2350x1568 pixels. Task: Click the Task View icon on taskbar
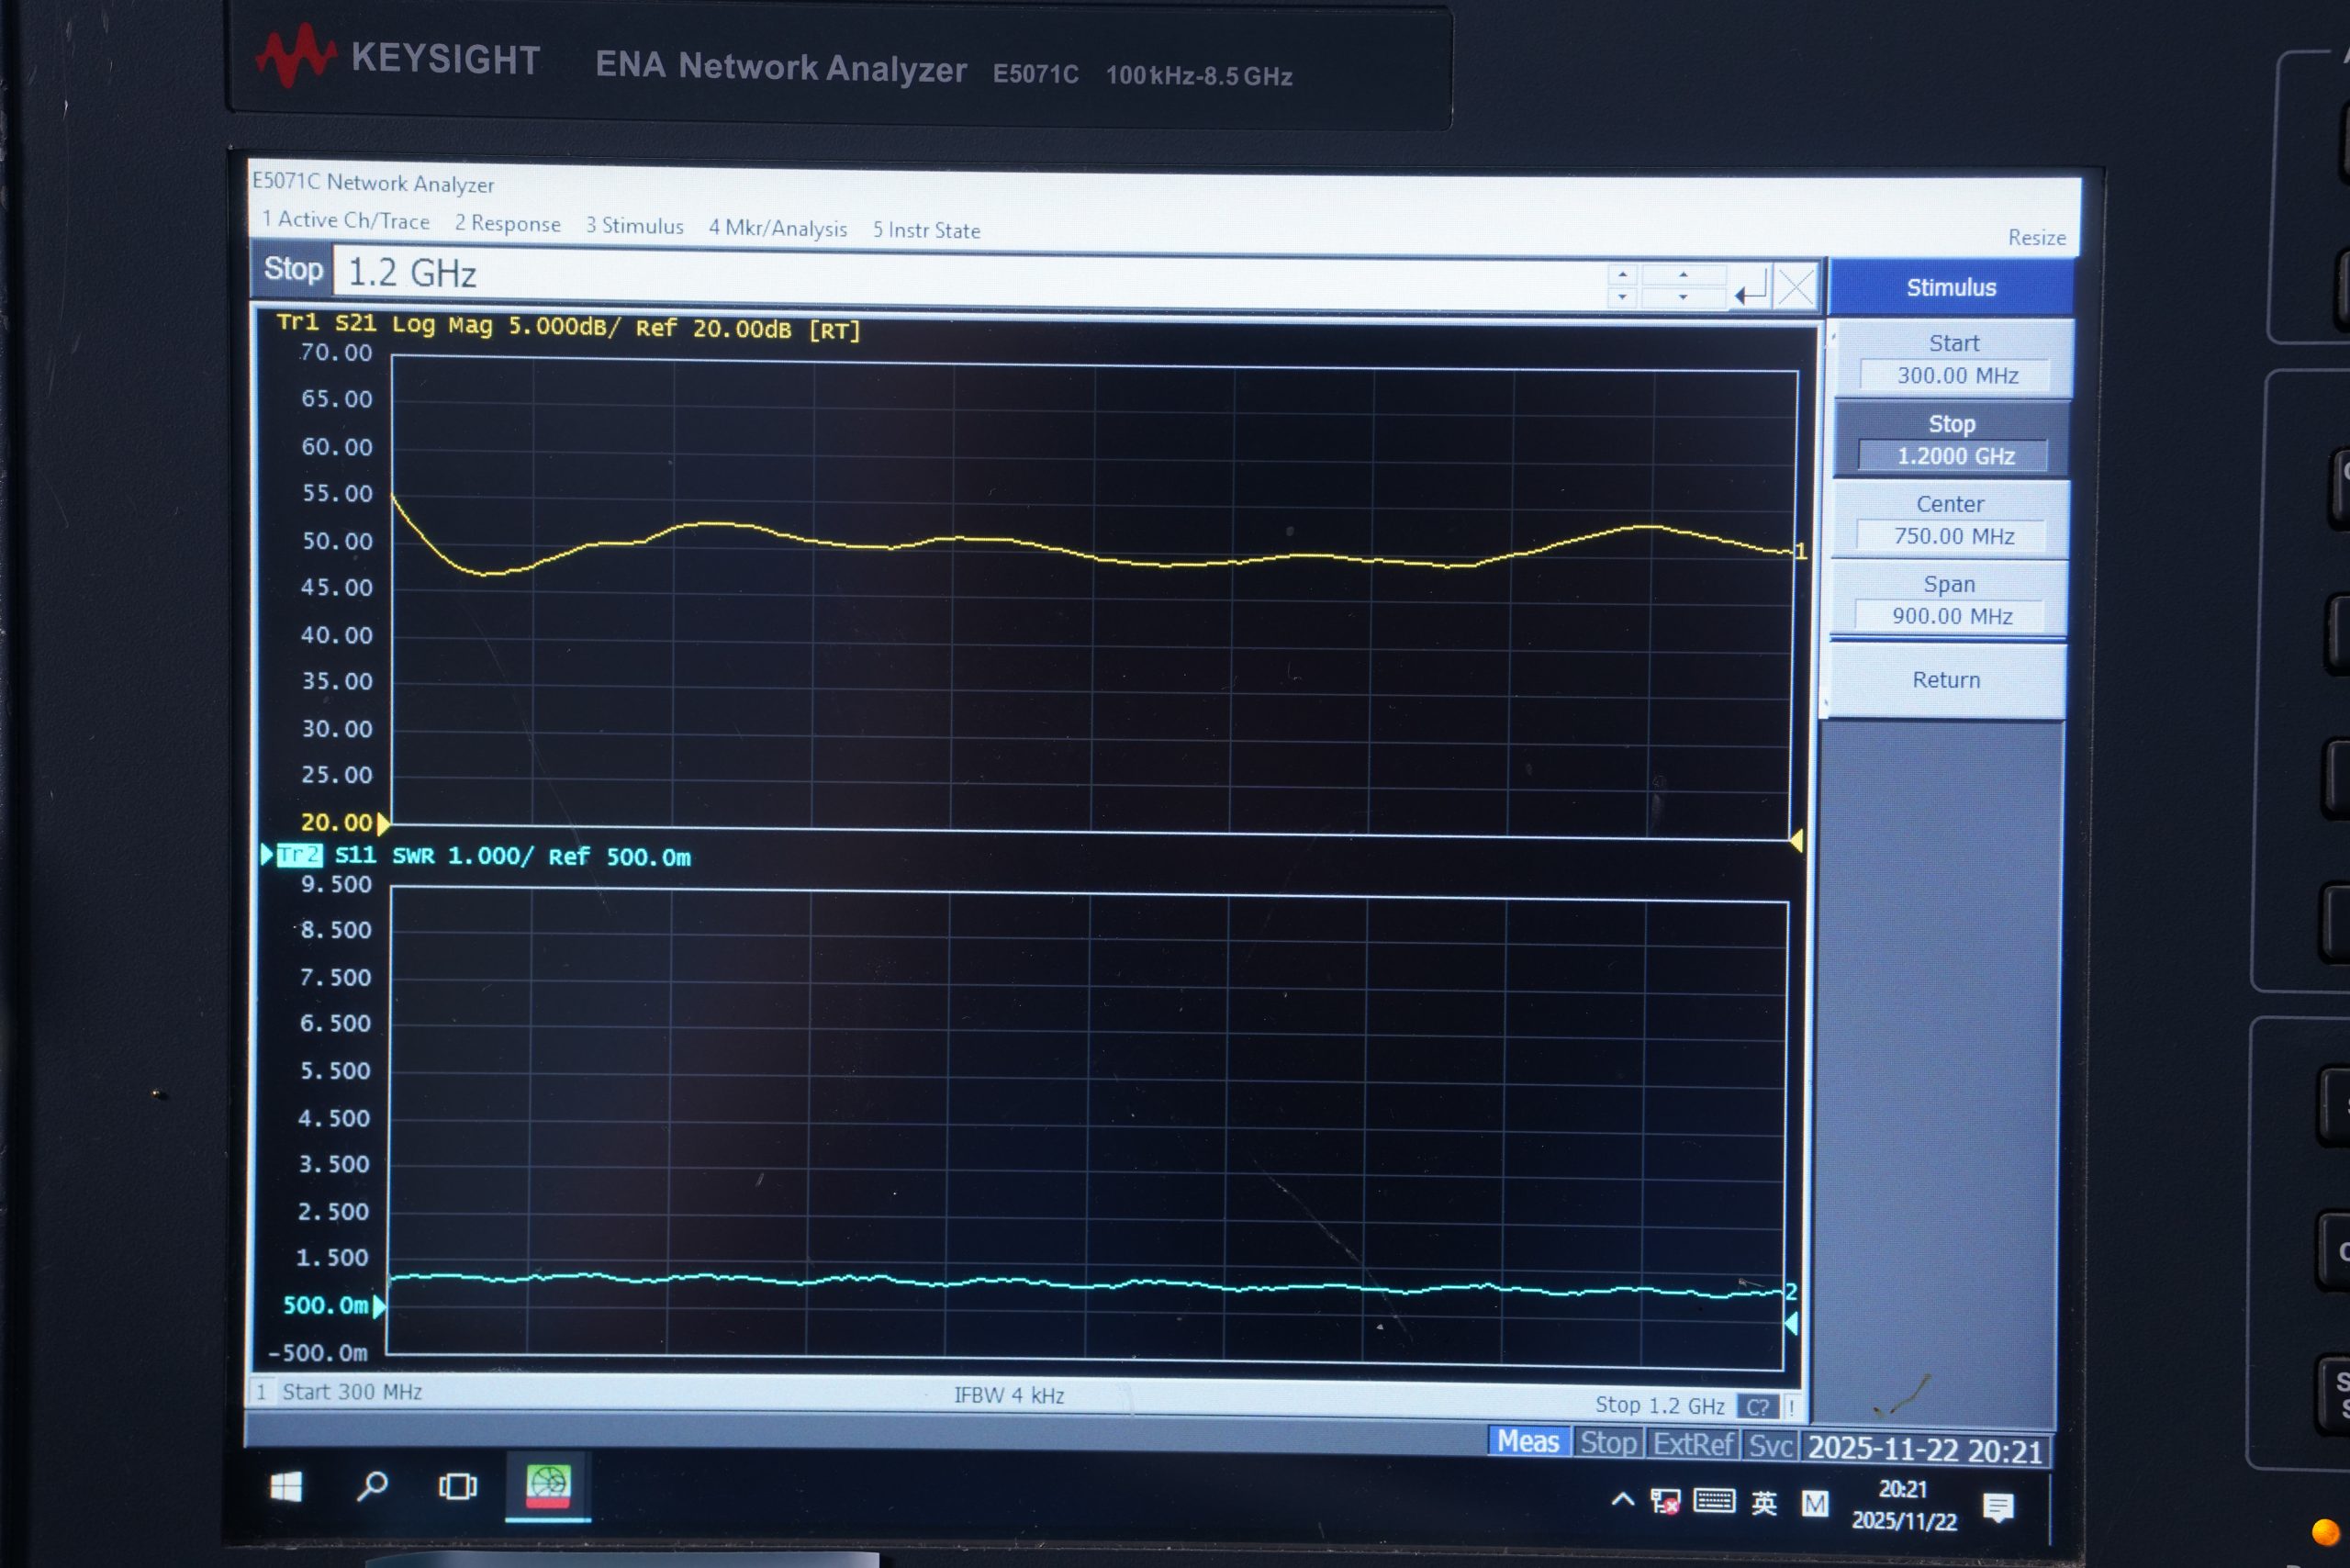point(457,1487)
